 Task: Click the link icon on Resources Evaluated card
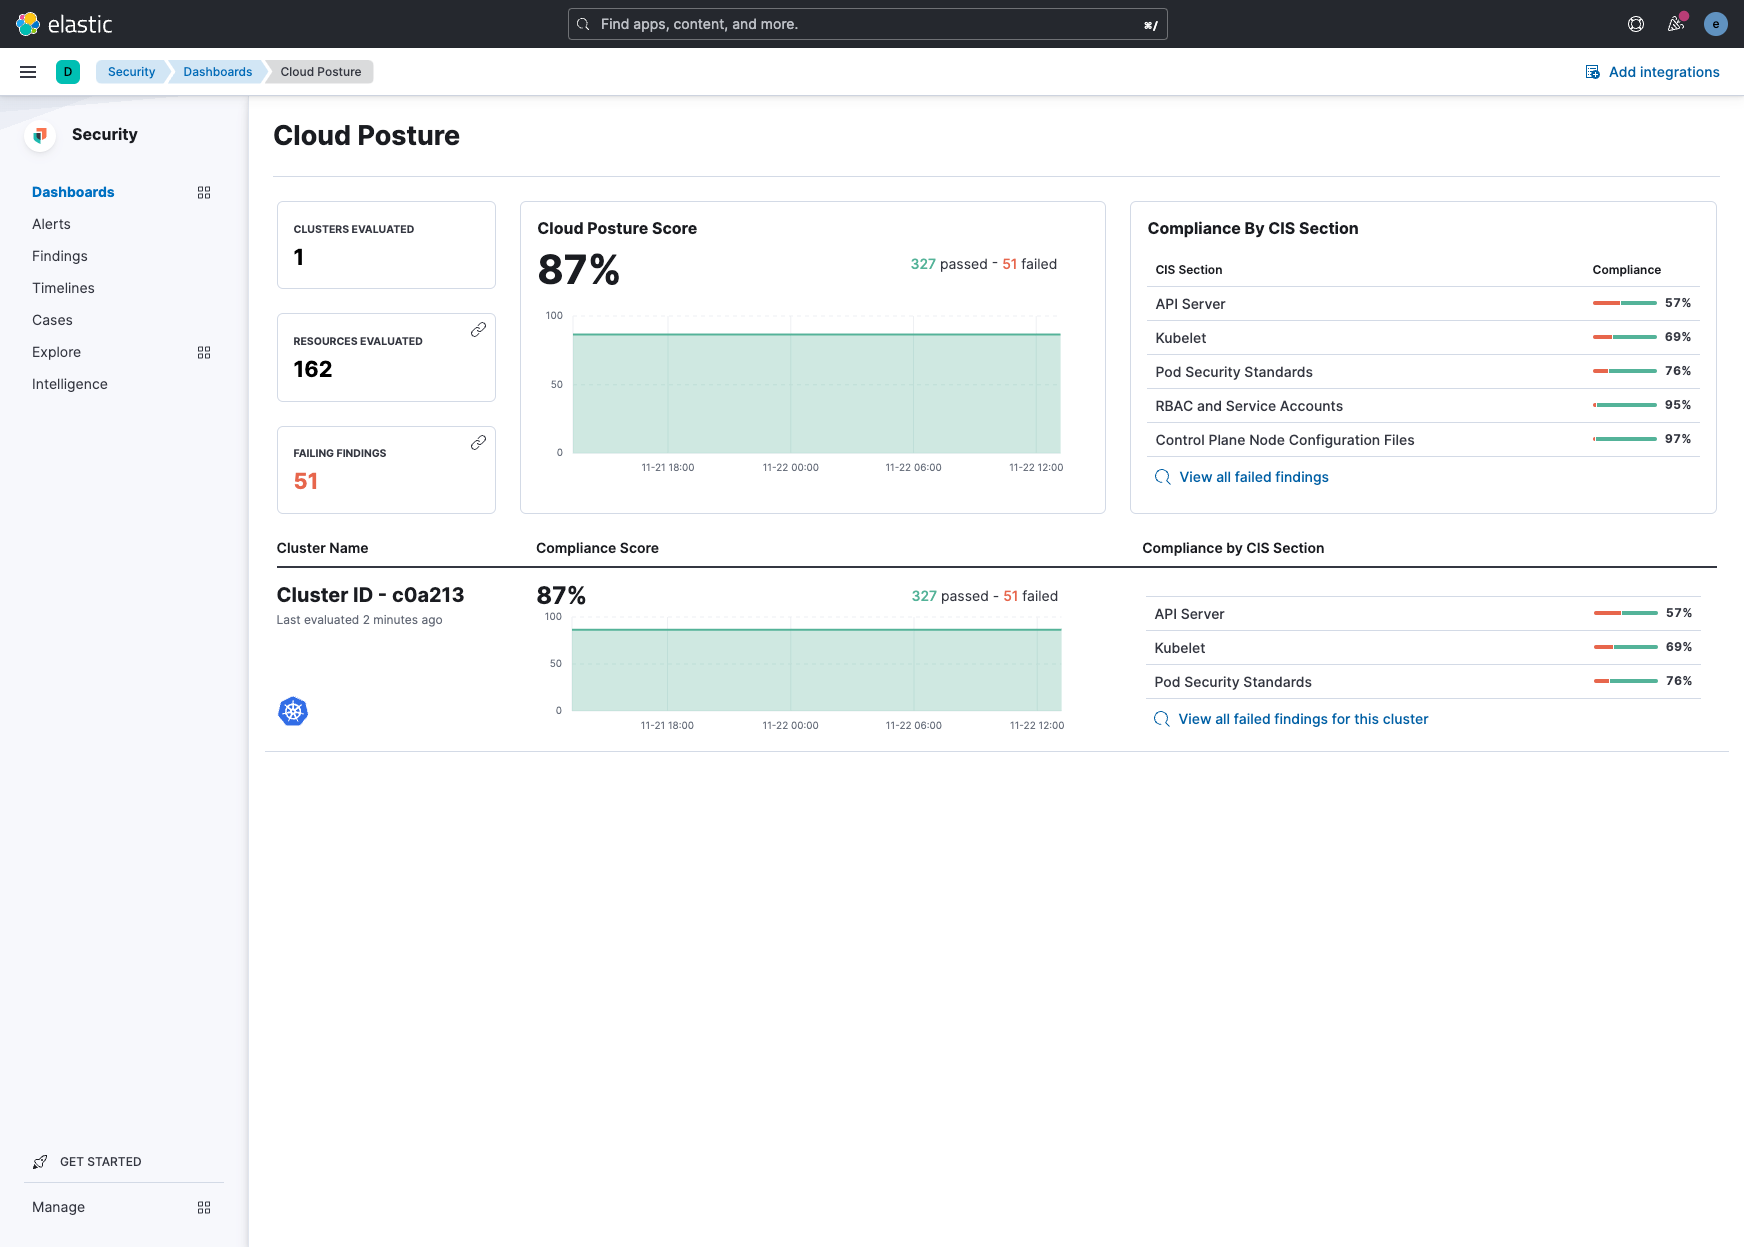click(479, 328)
